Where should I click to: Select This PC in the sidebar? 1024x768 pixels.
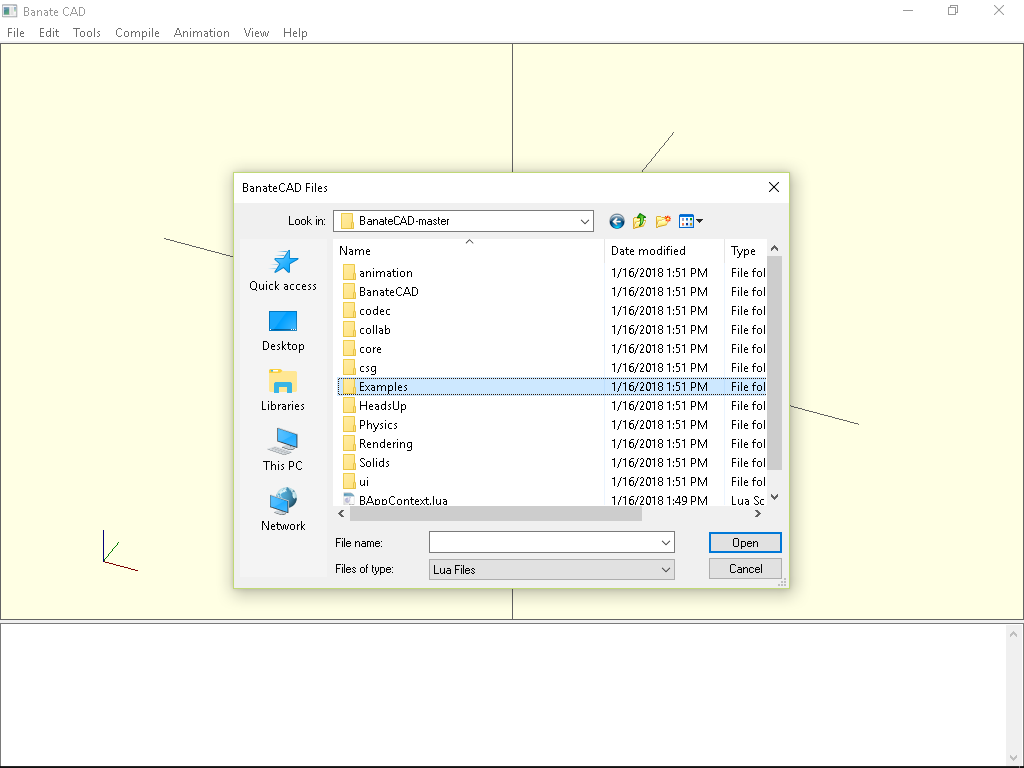coord(283,450)
